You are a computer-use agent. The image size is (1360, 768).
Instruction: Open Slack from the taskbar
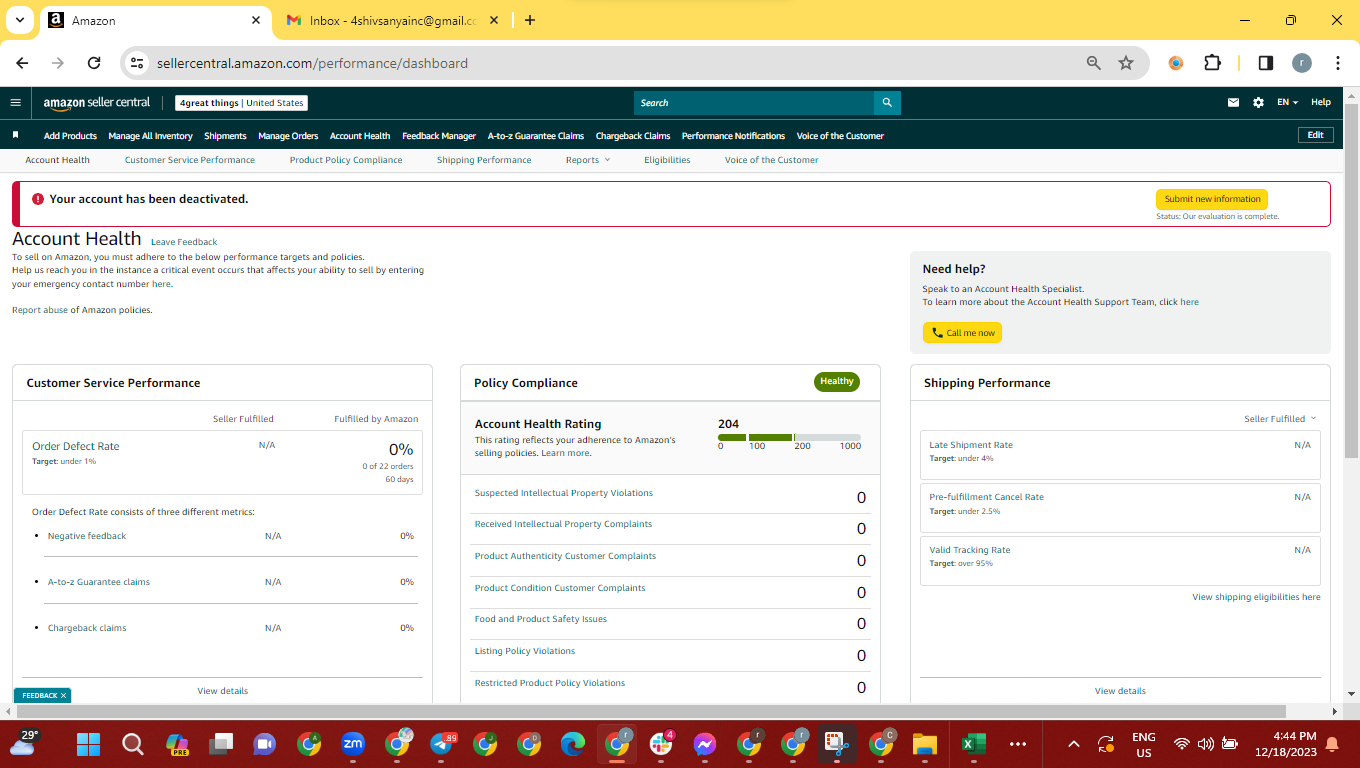point(661,744)
